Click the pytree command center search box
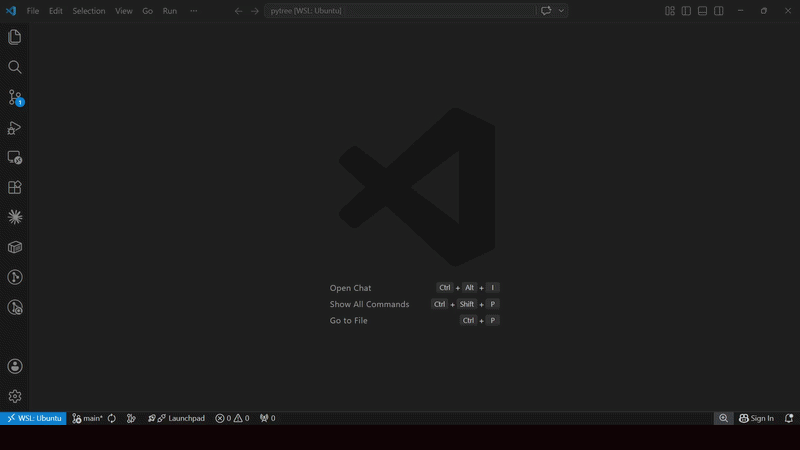 point(400,11)
